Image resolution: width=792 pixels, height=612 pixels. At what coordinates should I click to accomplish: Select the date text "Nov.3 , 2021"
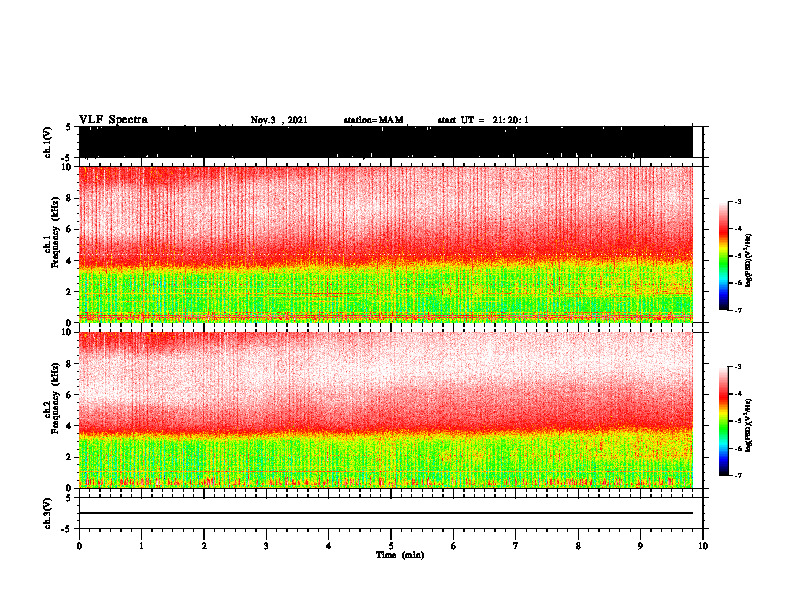click(x=279, y=120)
